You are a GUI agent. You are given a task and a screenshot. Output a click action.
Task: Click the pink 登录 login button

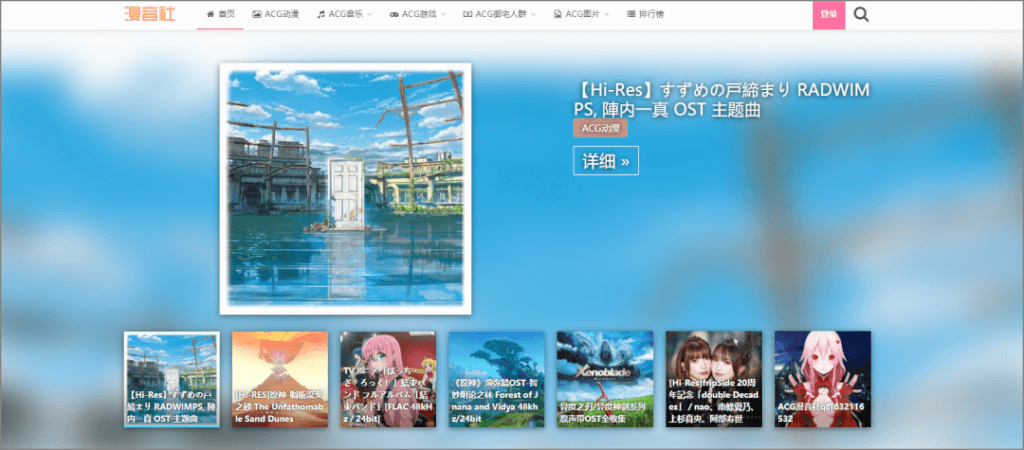[829, 15]
